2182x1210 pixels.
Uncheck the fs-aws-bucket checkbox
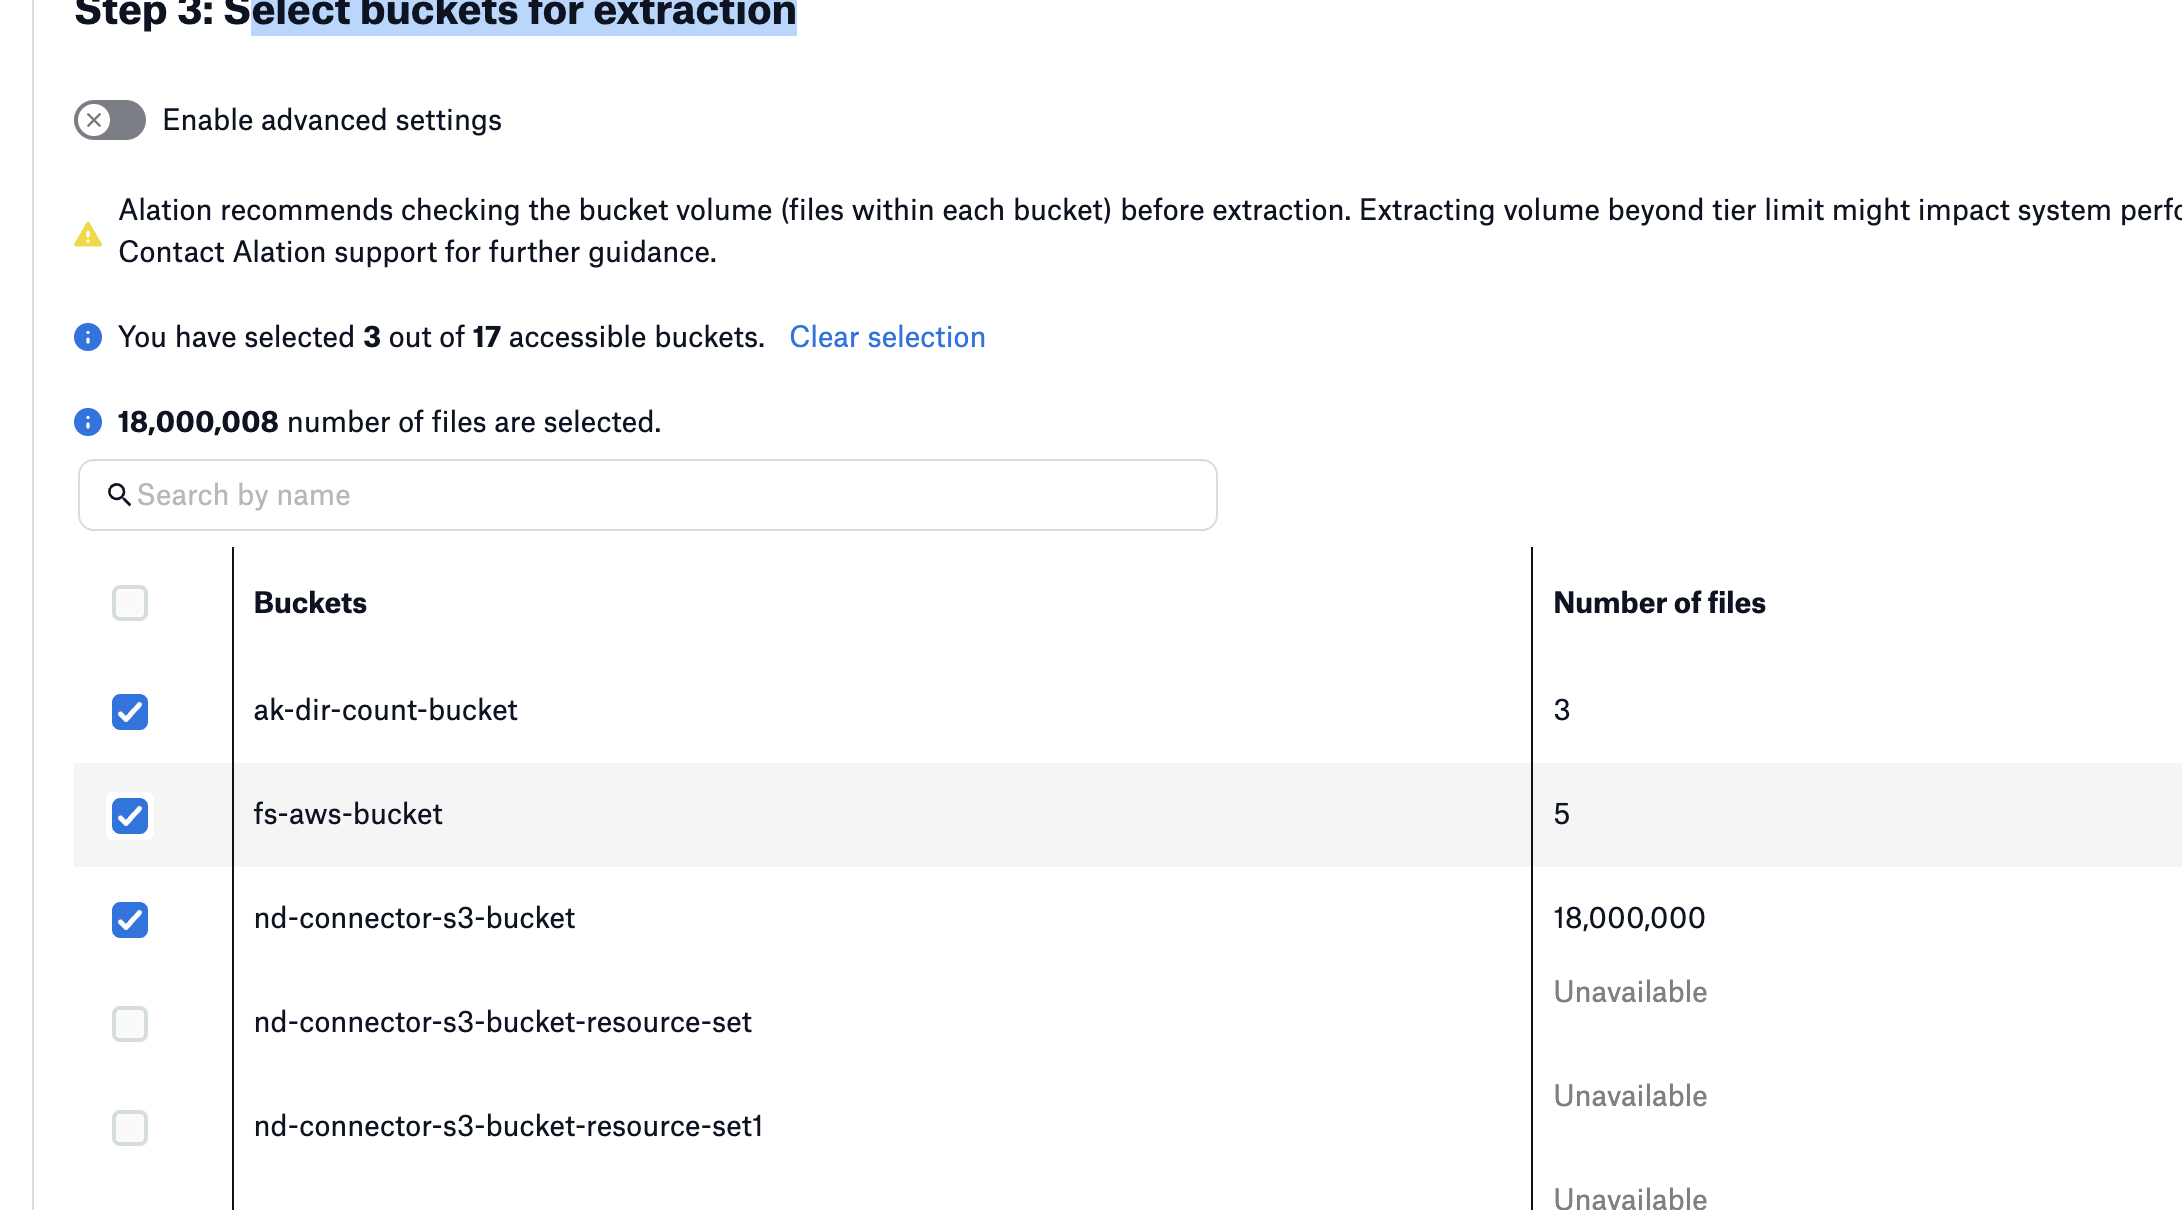130,816
